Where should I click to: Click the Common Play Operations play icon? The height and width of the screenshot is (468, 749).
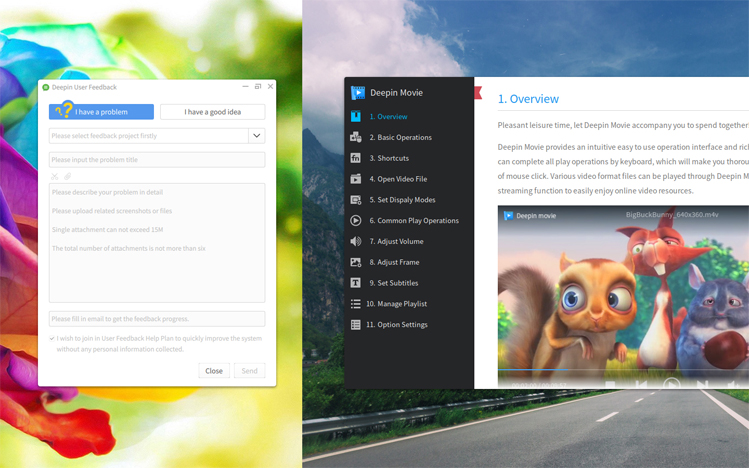click(355, 220)
